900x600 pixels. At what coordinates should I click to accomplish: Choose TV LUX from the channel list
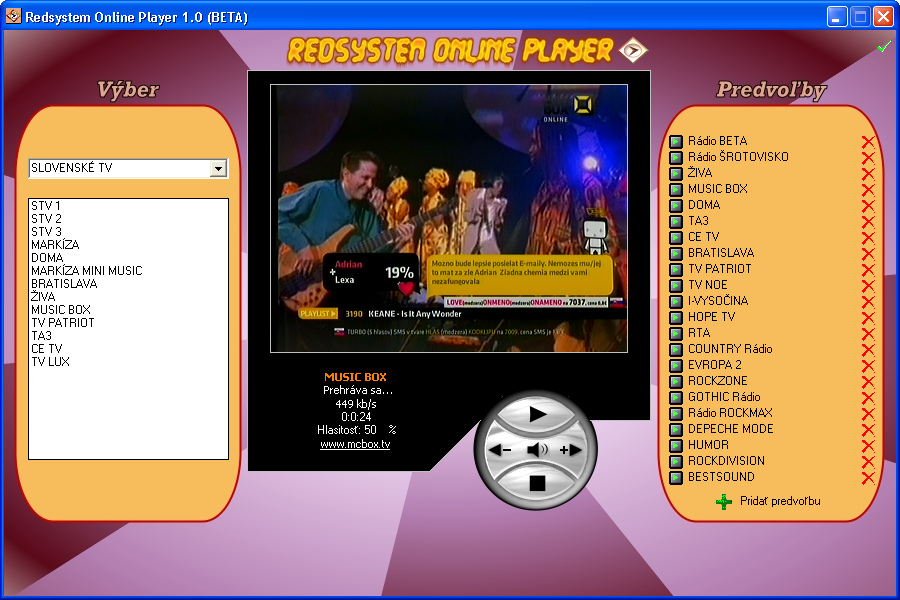pos(51,362)
